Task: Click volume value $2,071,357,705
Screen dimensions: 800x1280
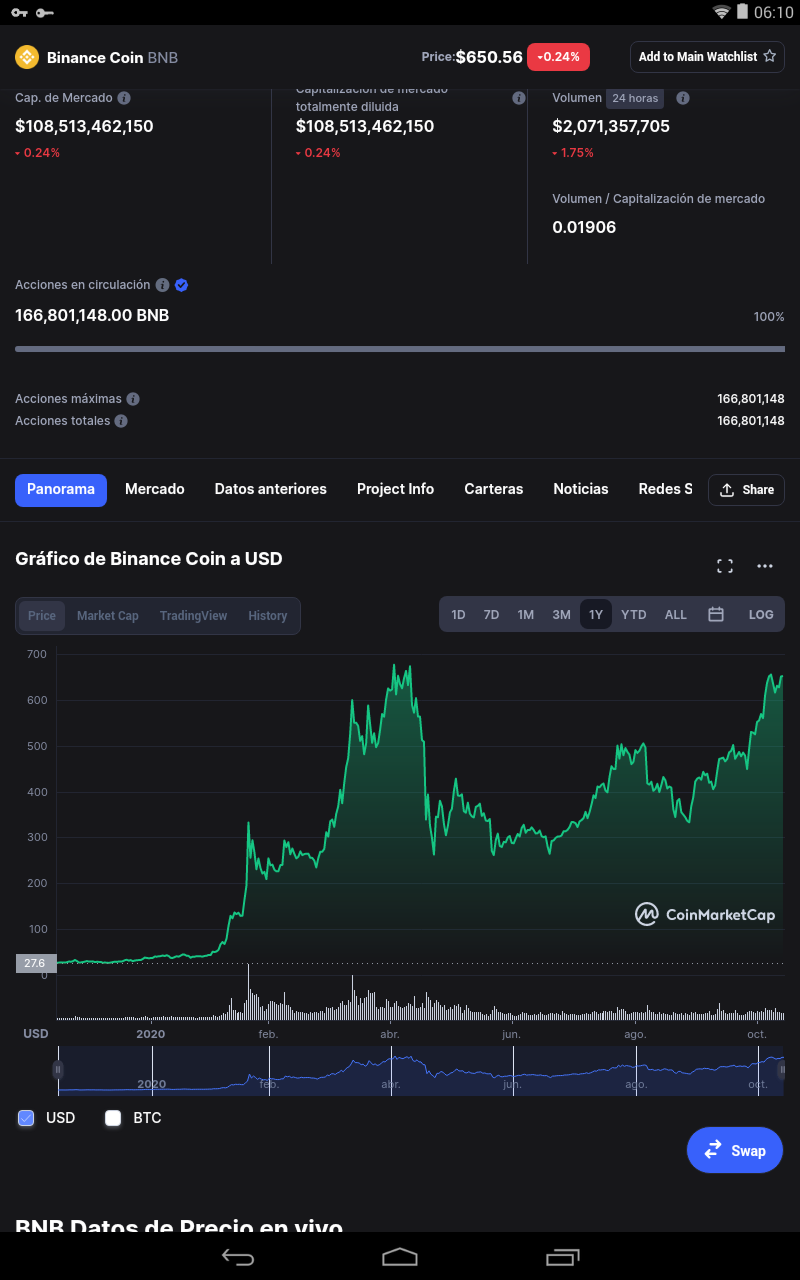Action: tap(611, 127)
